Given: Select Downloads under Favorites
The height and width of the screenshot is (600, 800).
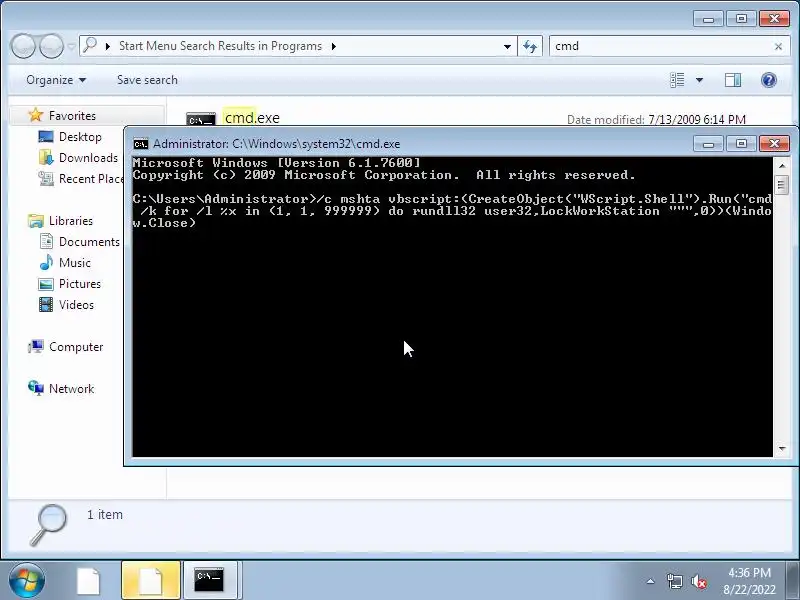Looking at the screenshot, I should tap(88, 158).
